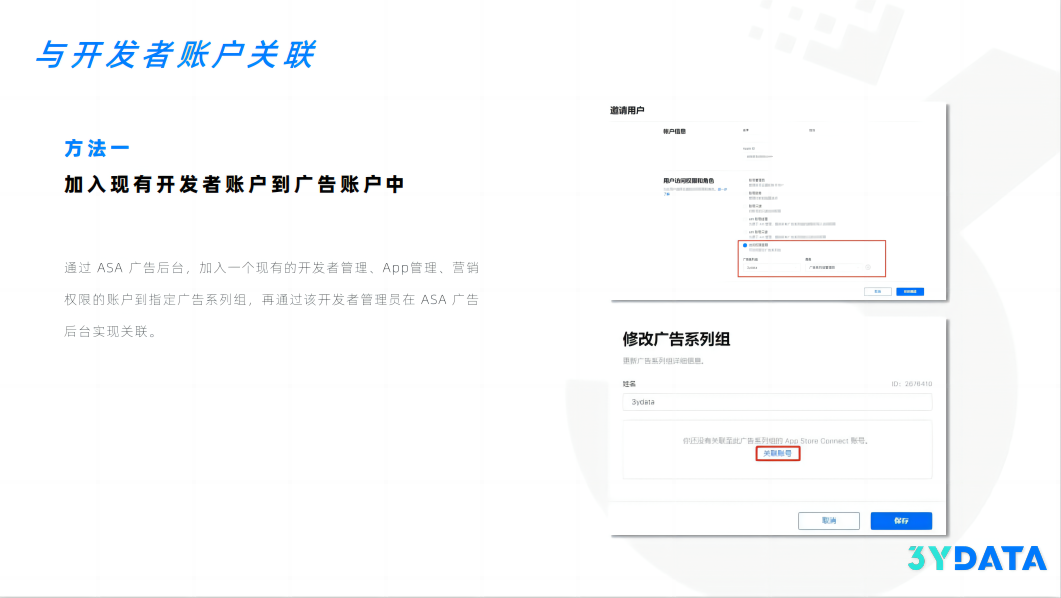Click the paragraph starting 通过 ASA 广告后台
1061x598 pixels.
pyautogui.click(x=272, y=300)
